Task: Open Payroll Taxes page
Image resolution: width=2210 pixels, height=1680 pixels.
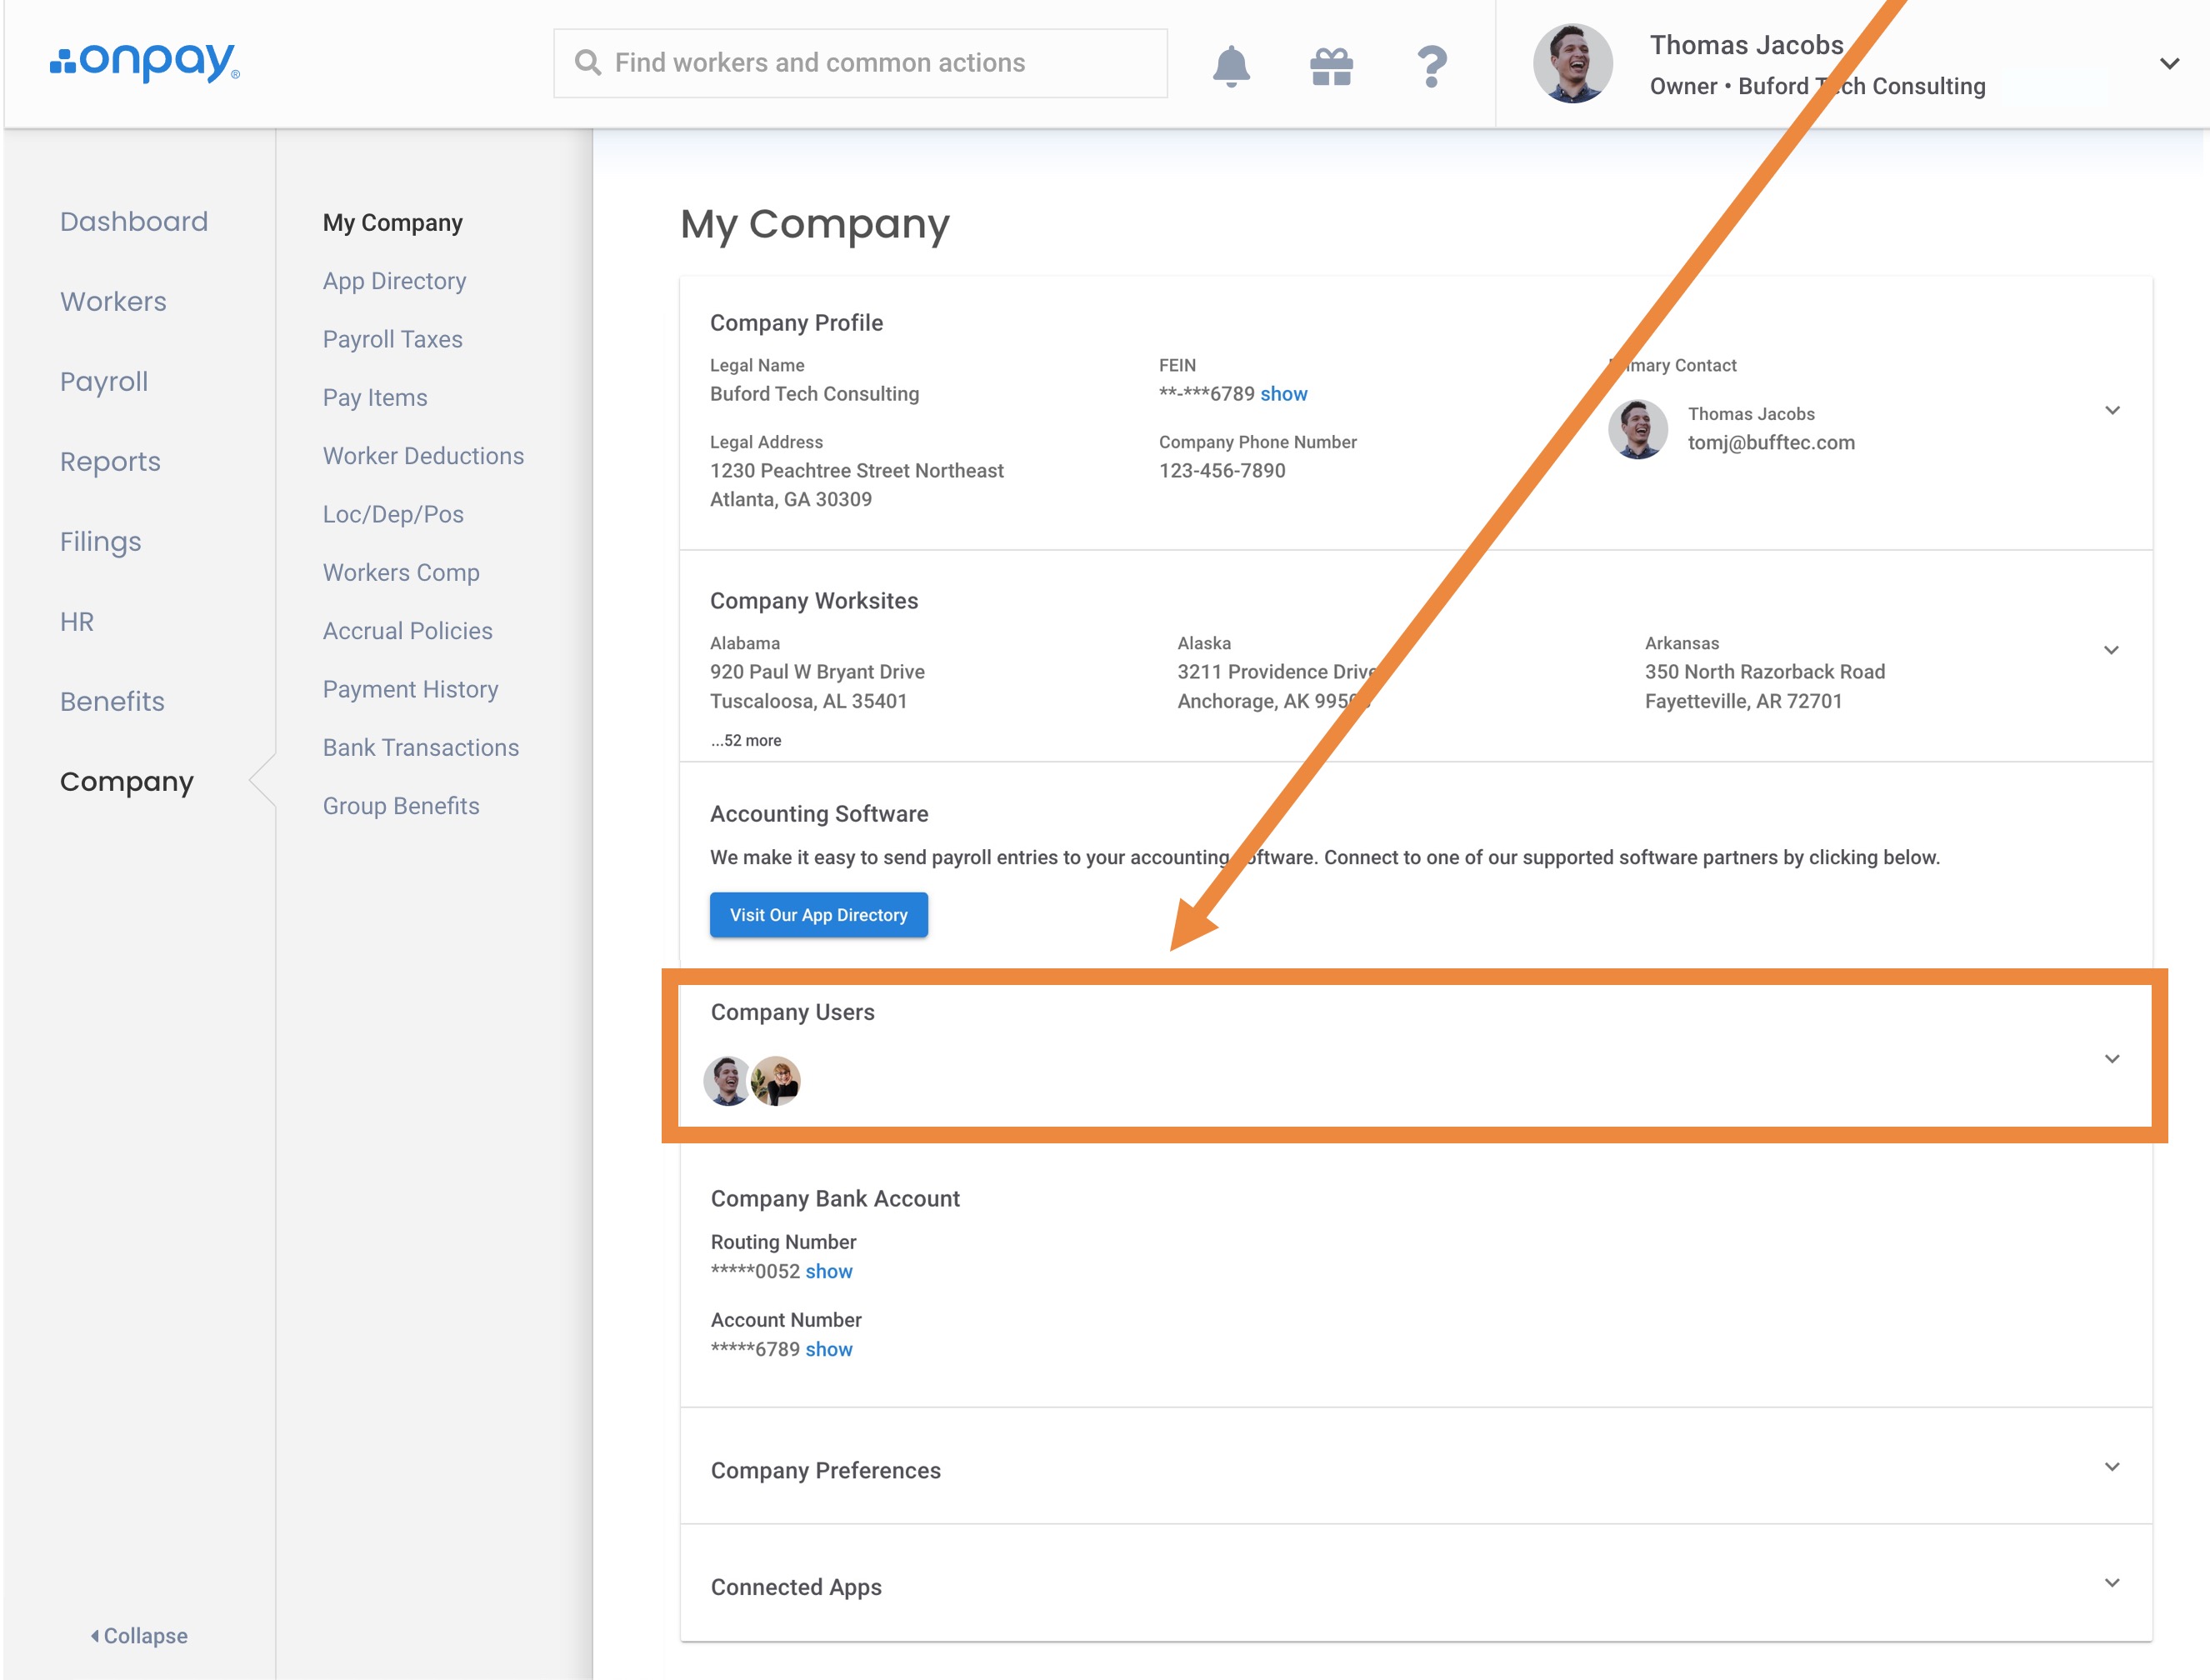Action: [392, 339]
